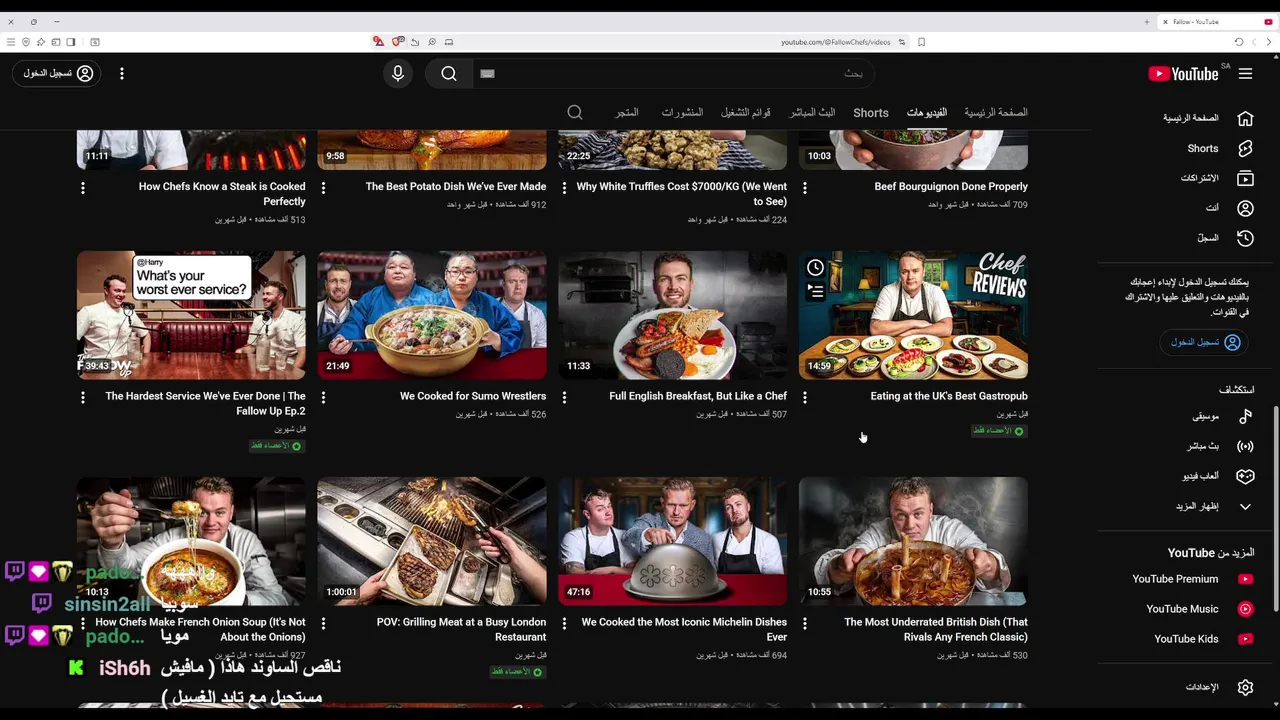The width and height of the screenshot is (1280, 720).
Task: Switch to the channel Shorts tab
Action: [x=871, y=113]
